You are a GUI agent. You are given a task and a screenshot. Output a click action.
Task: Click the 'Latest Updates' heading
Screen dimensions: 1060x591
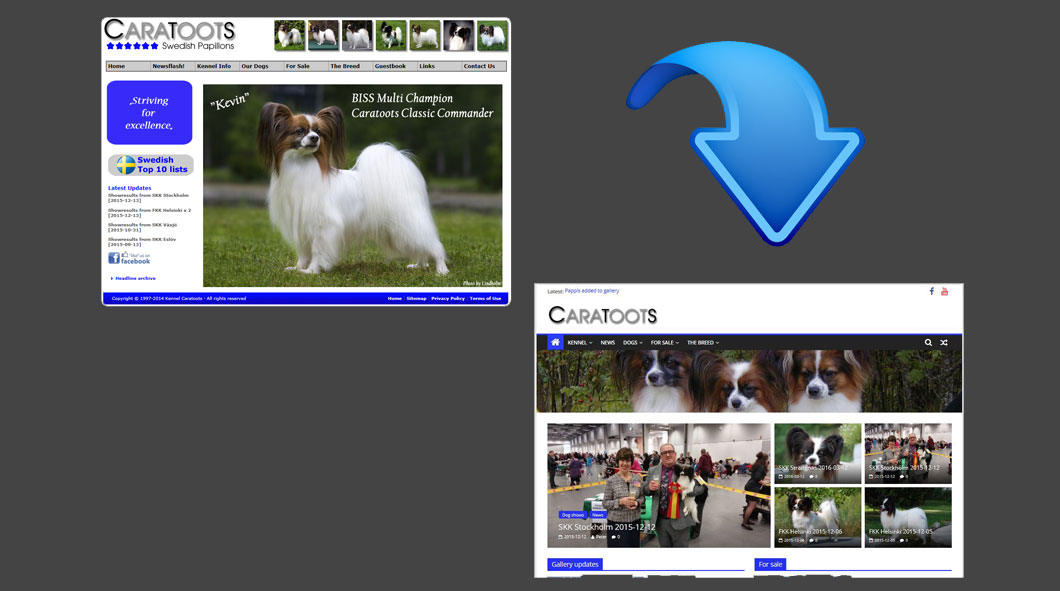(x=129, y=188)
